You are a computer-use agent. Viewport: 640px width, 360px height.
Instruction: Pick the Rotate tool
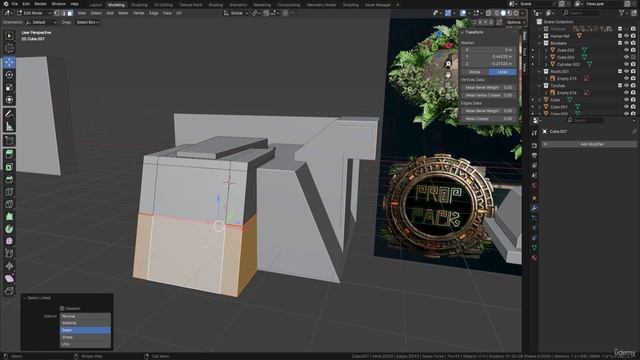coord(9,75)
